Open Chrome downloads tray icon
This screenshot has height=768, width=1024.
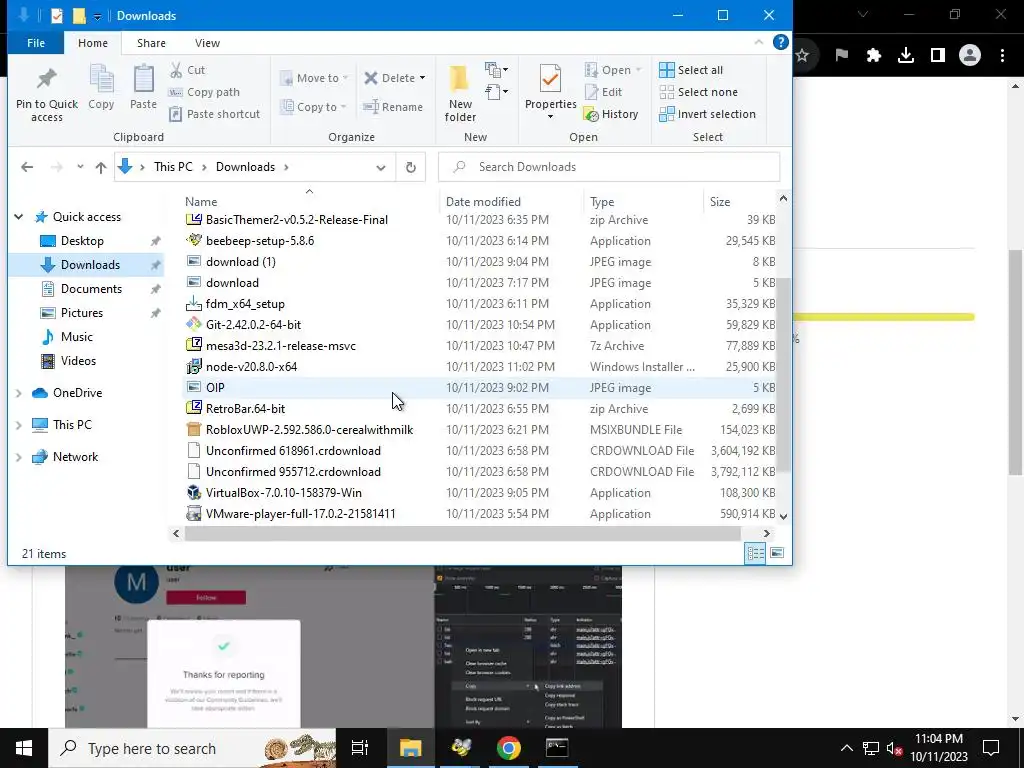point(906,56)
